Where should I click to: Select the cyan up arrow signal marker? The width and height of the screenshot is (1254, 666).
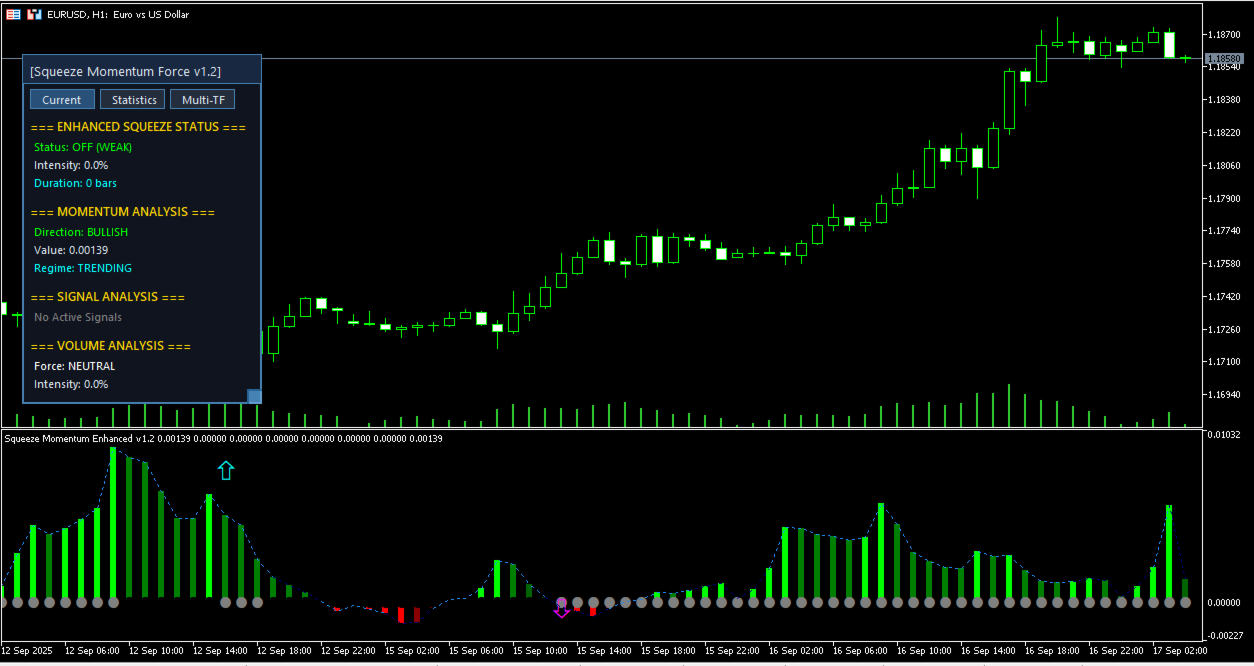tap(226, 470)
